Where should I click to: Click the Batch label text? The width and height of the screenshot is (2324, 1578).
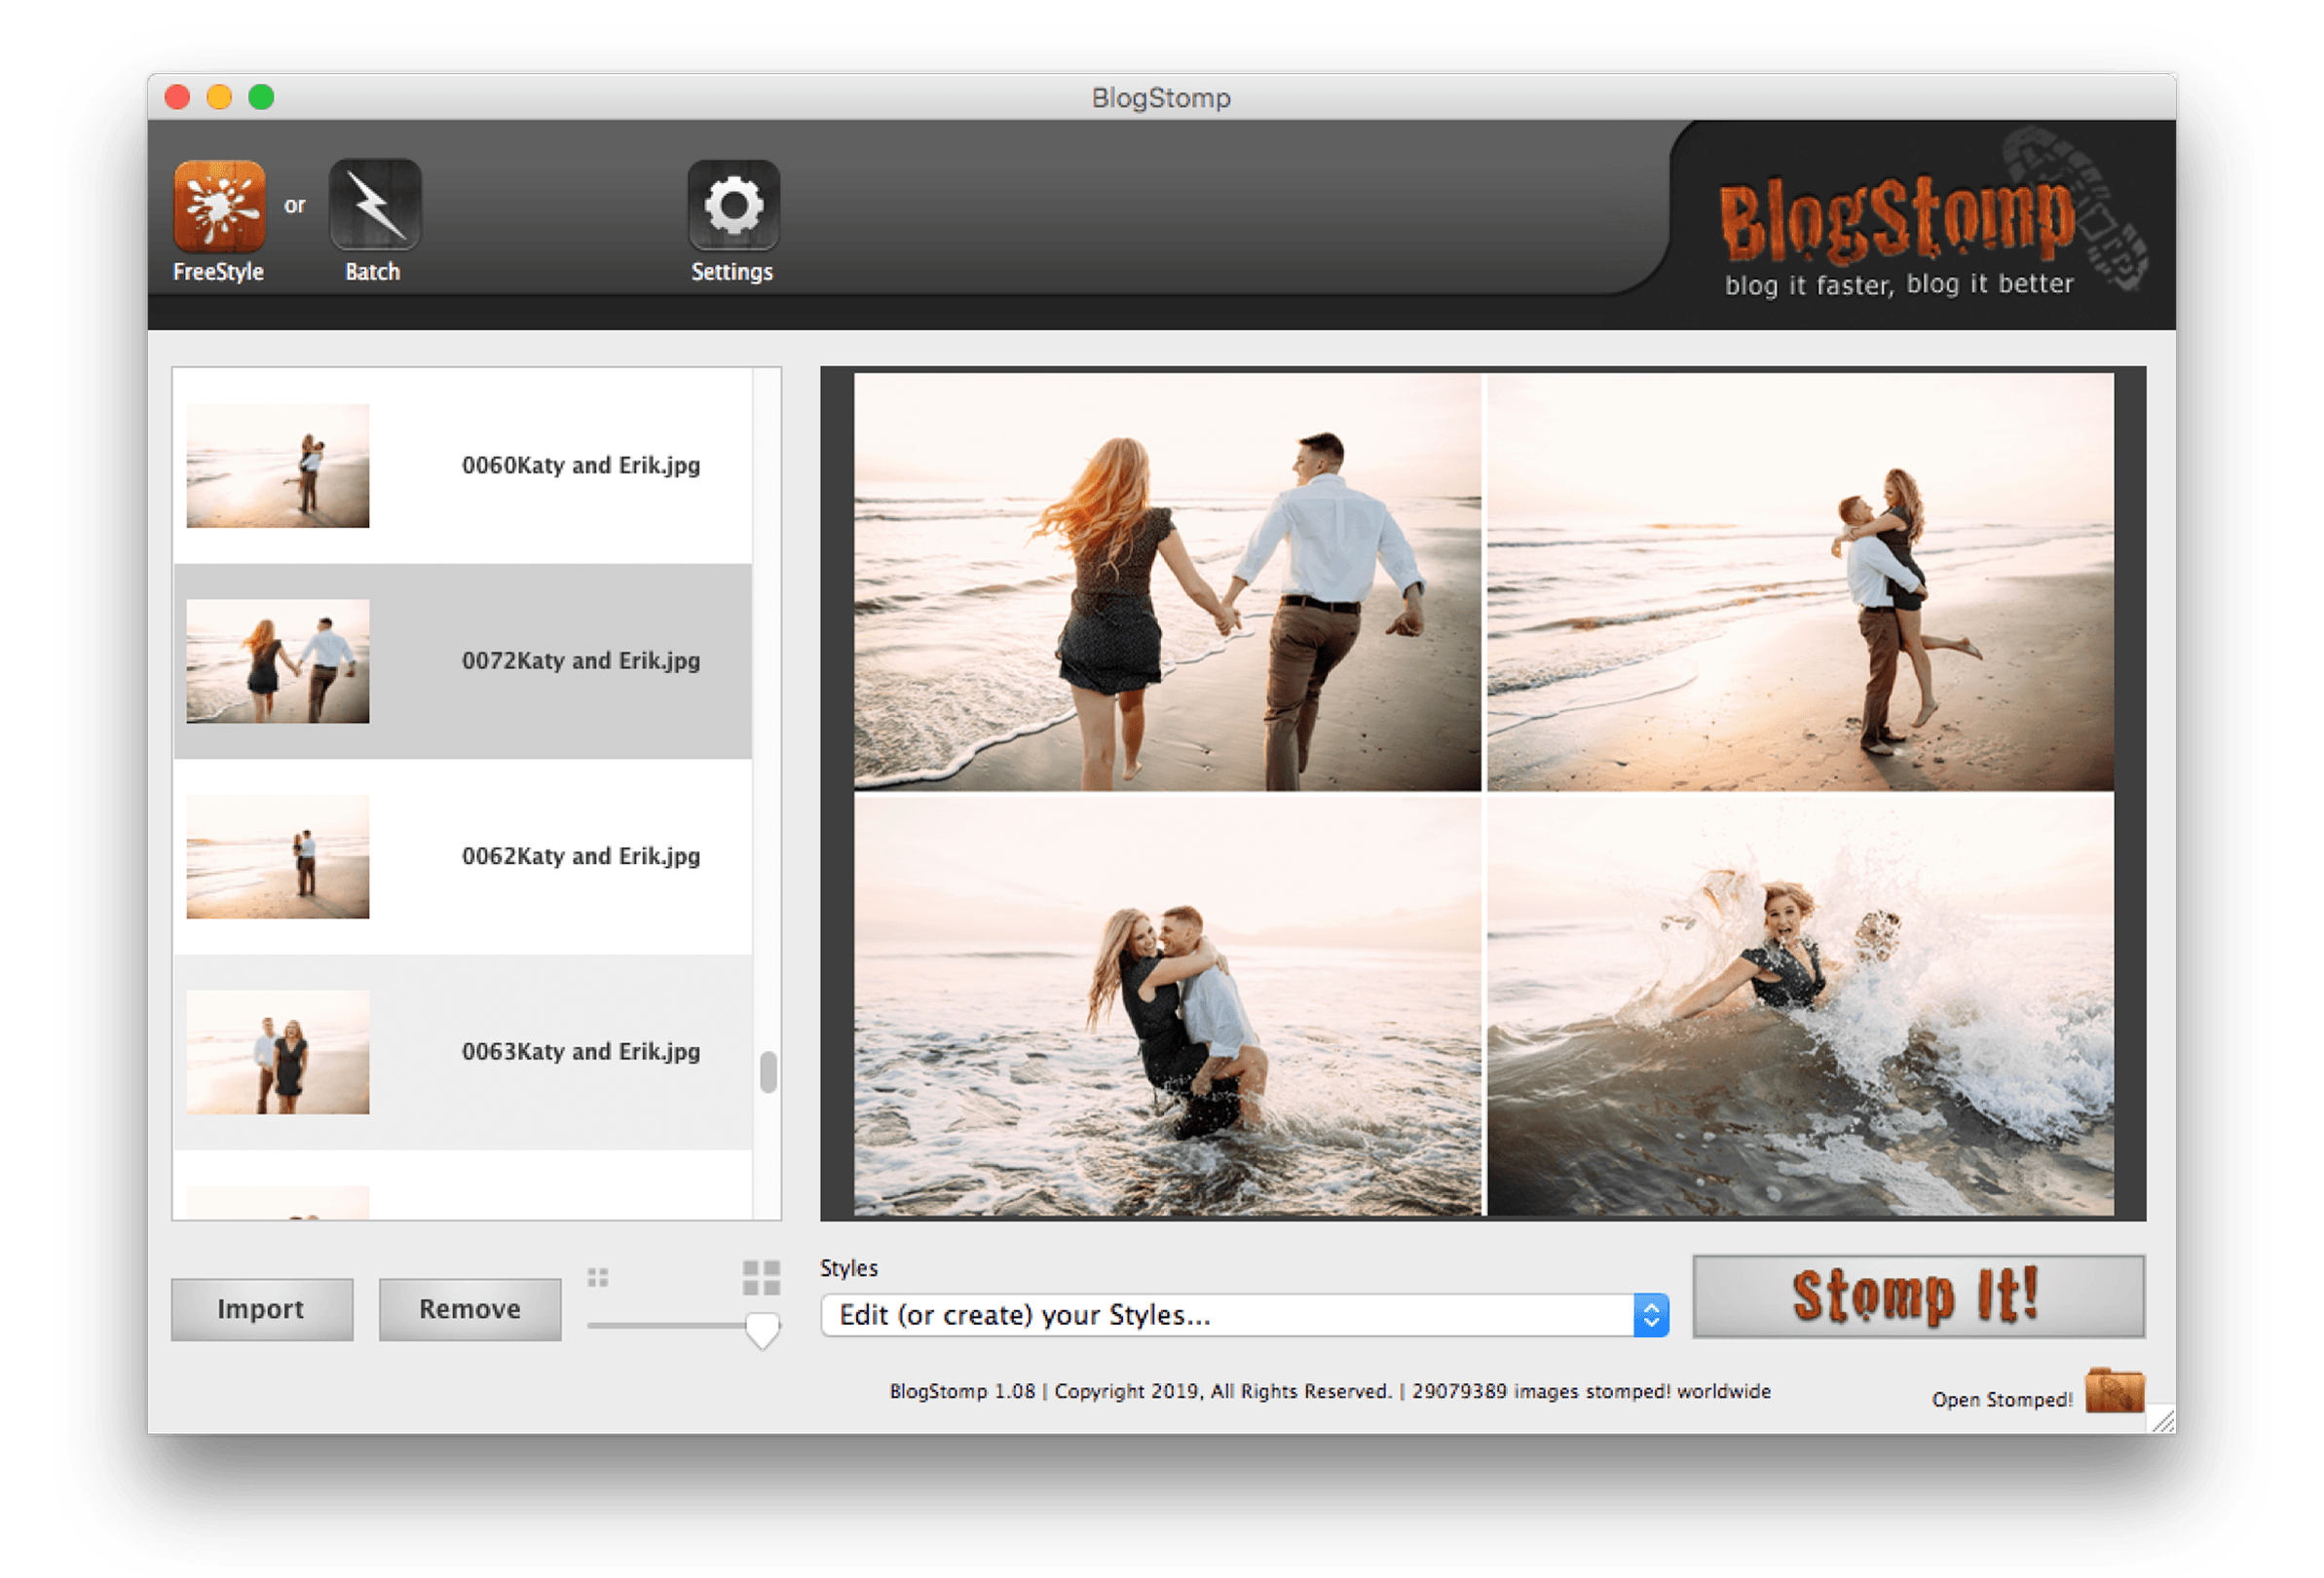[x=372, y=272]
